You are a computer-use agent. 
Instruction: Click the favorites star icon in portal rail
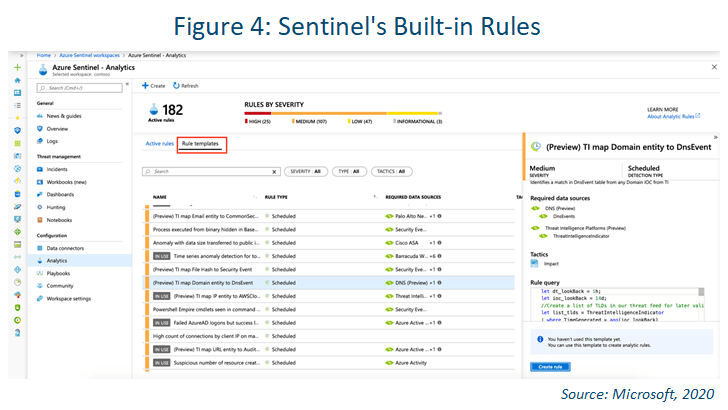[x=18, y=118]
